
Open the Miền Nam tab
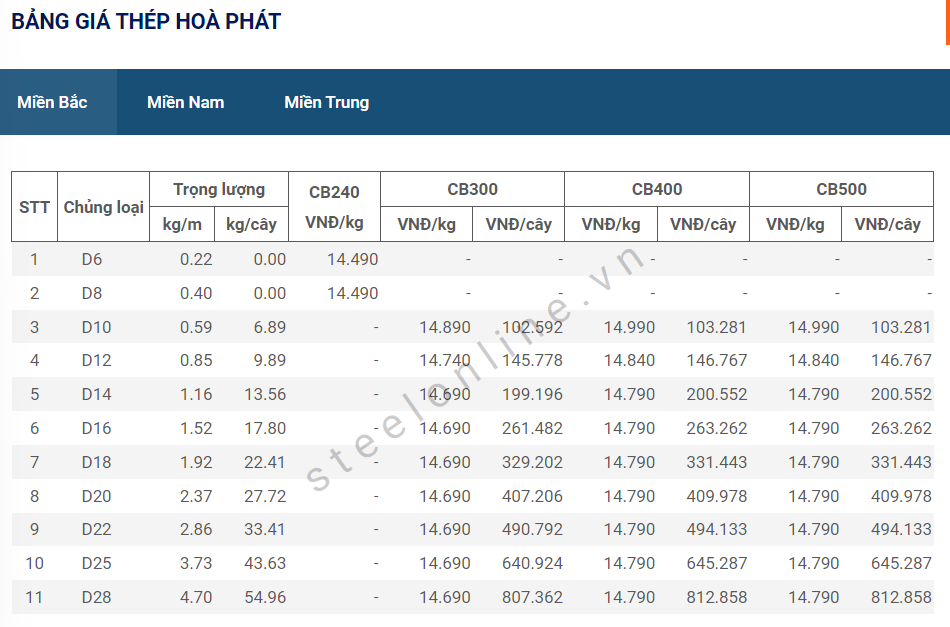[x=185, y=102]
